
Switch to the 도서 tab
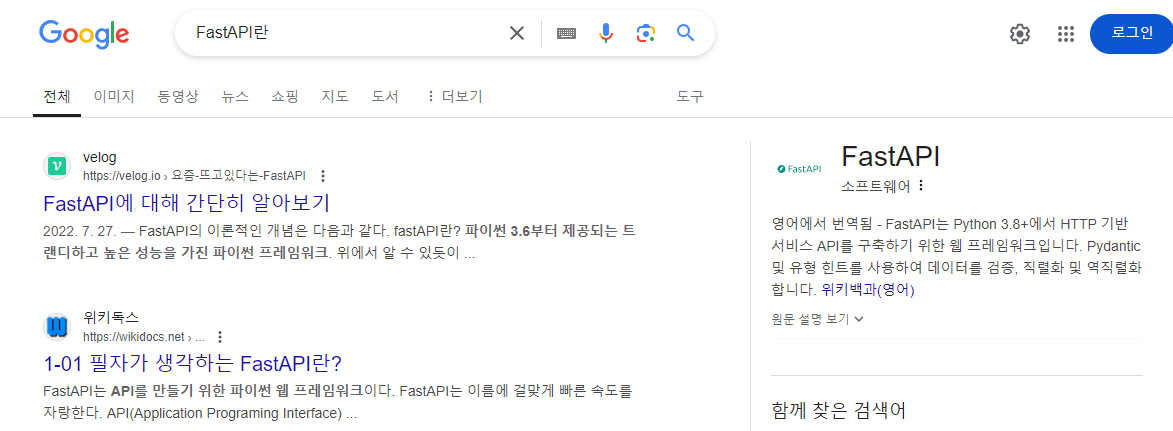(x=385, y=97)
